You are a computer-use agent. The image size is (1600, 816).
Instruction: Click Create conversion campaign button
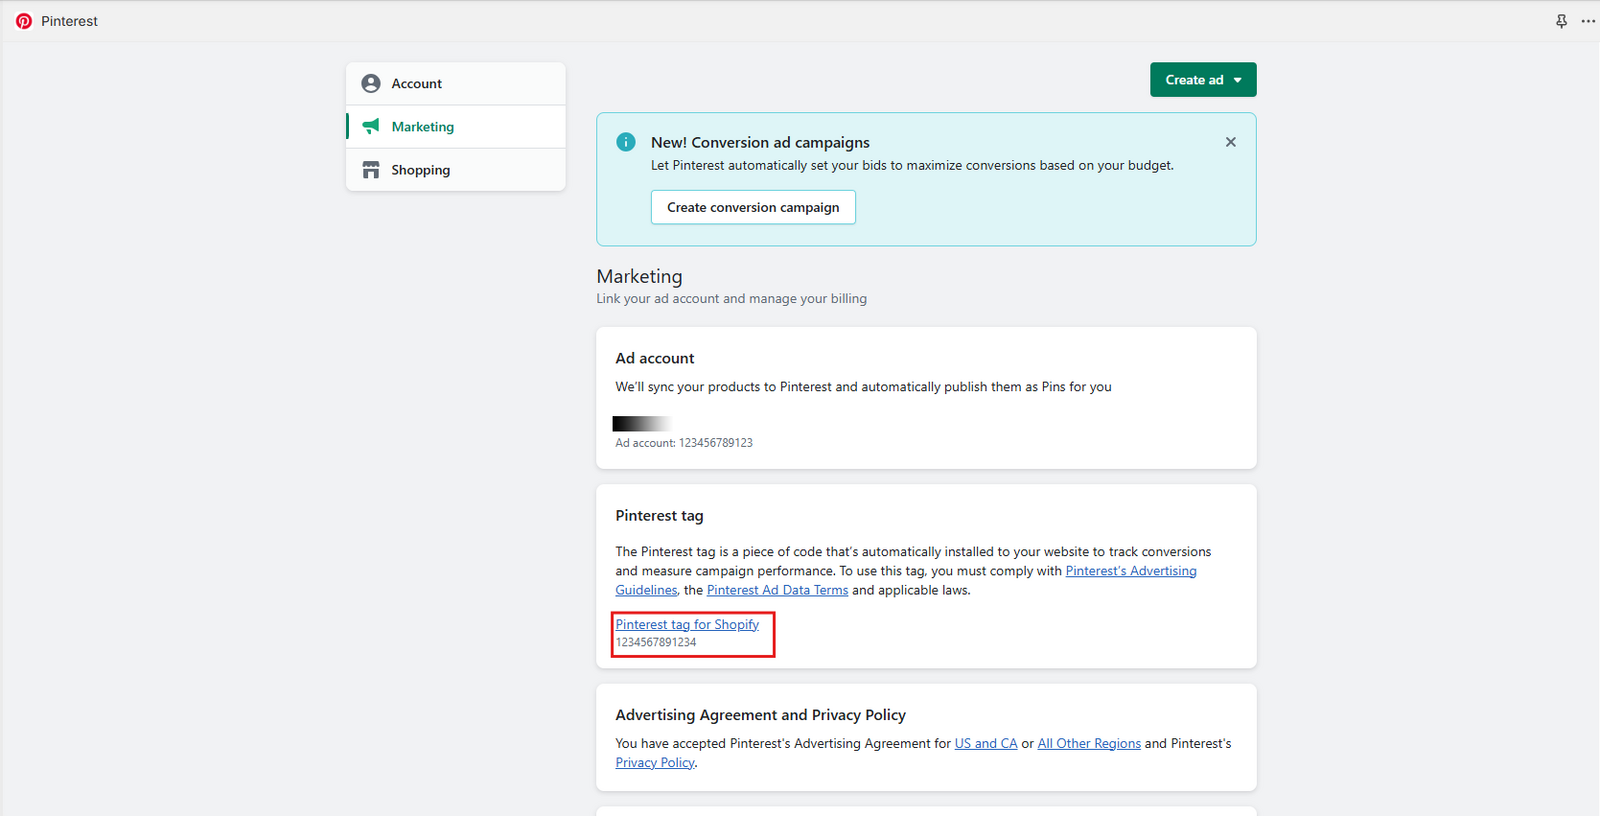click(x=753, y=207)
